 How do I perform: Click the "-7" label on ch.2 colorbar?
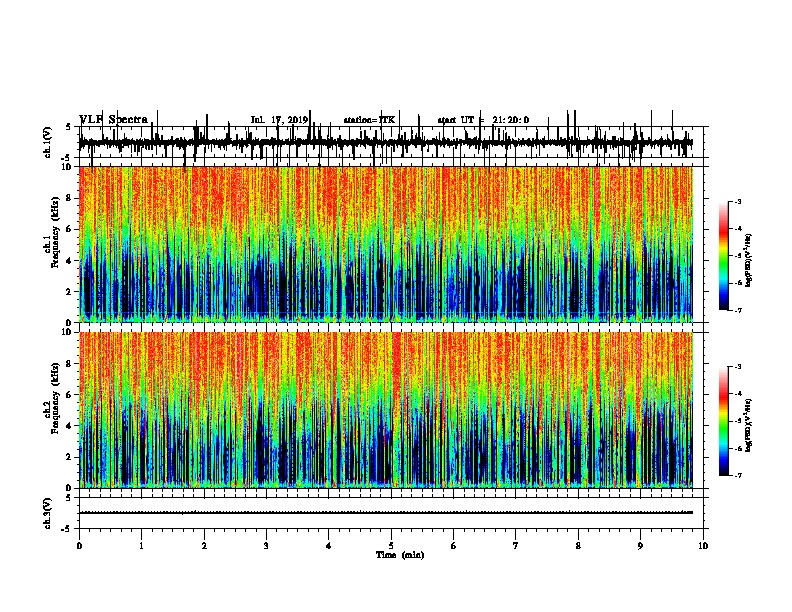[737, 475]
